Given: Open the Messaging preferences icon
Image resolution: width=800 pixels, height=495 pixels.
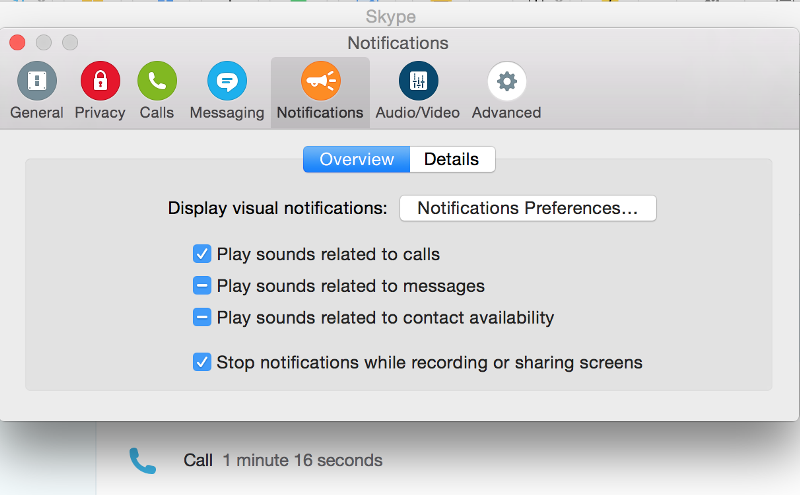Looking at the screenshot, I should pyautogui.click(x=227, y=82).
